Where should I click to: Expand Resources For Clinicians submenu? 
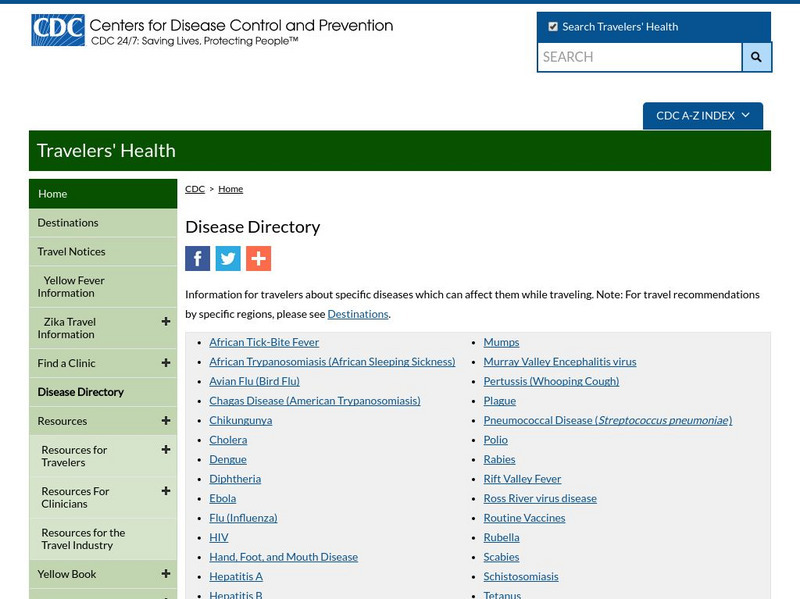click(166, 491)
